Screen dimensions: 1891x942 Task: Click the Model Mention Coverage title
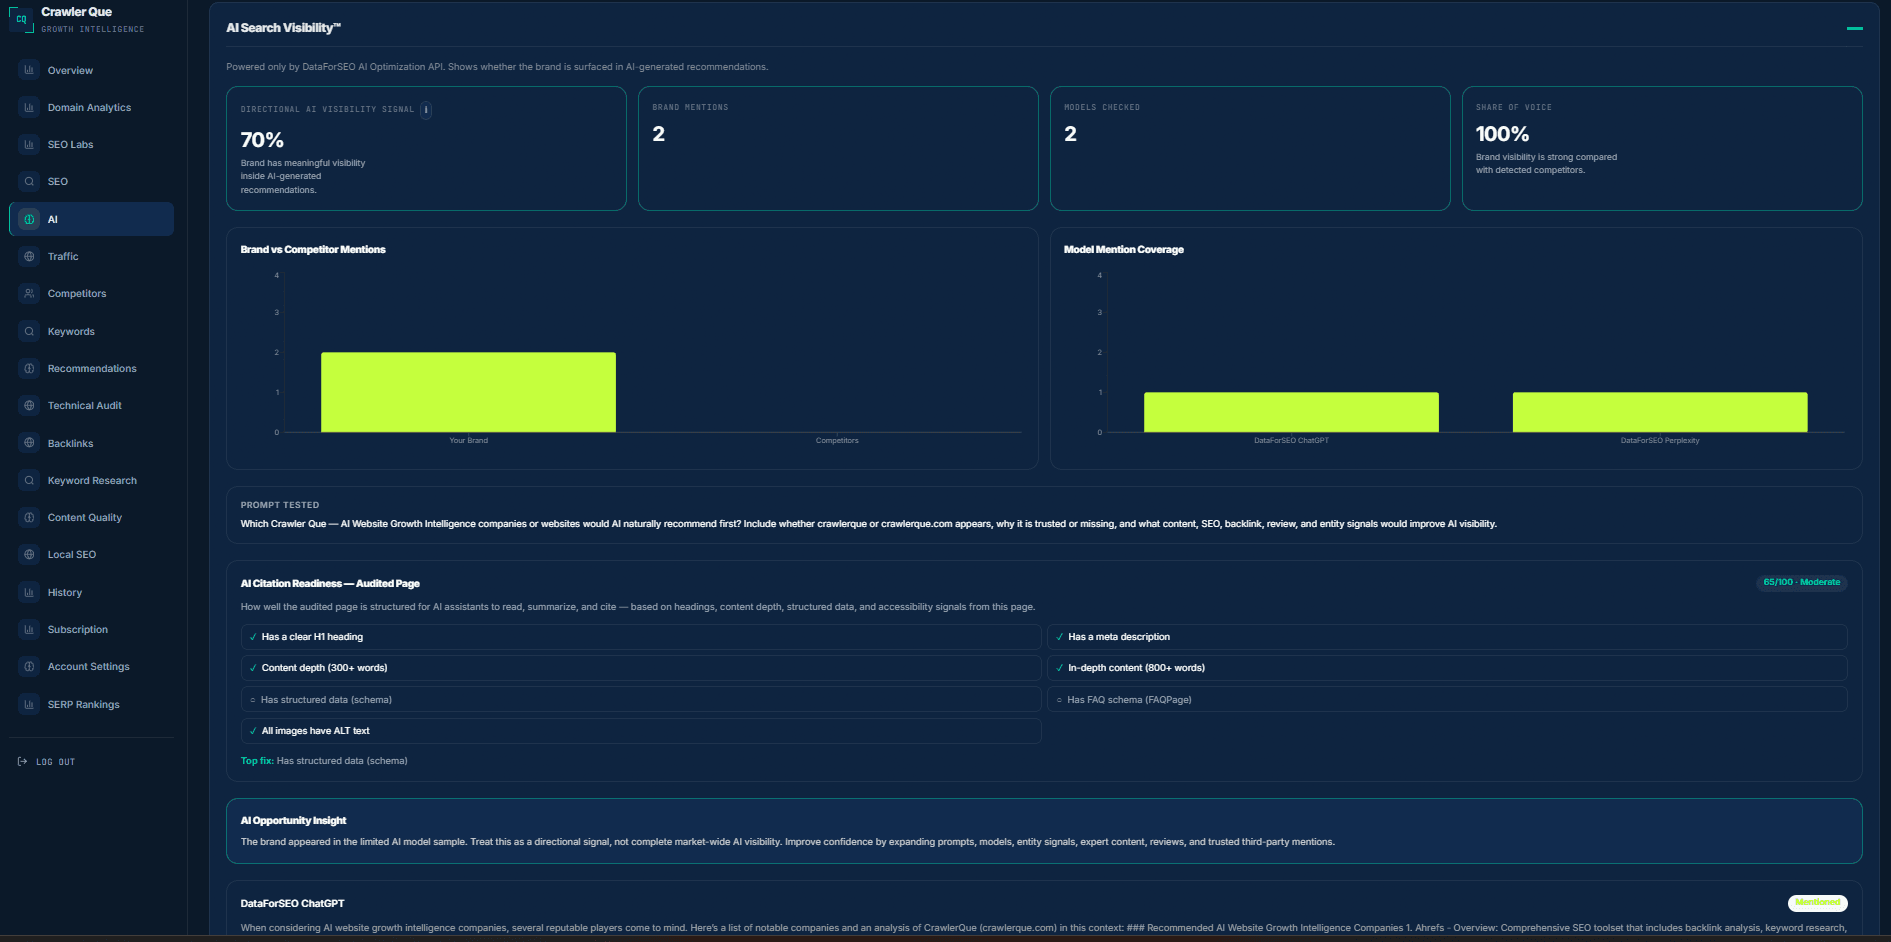point(1124,250)
